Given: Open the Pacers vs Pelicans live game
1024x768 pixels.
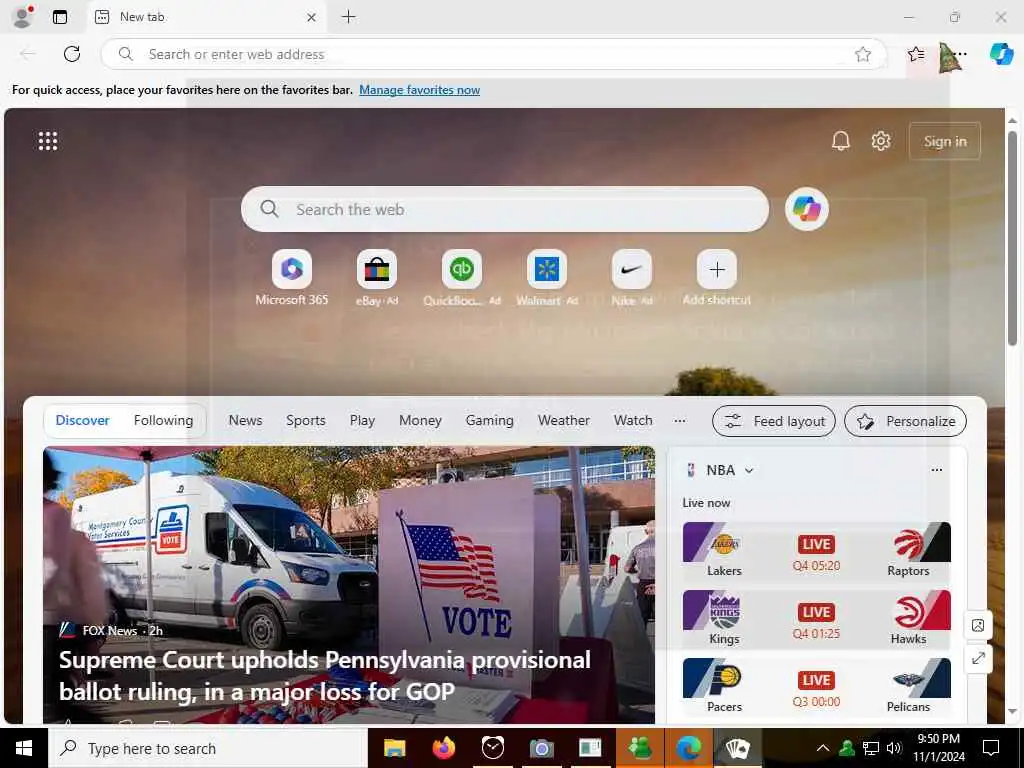Looking at the screenshot, I should pos(816,686).
